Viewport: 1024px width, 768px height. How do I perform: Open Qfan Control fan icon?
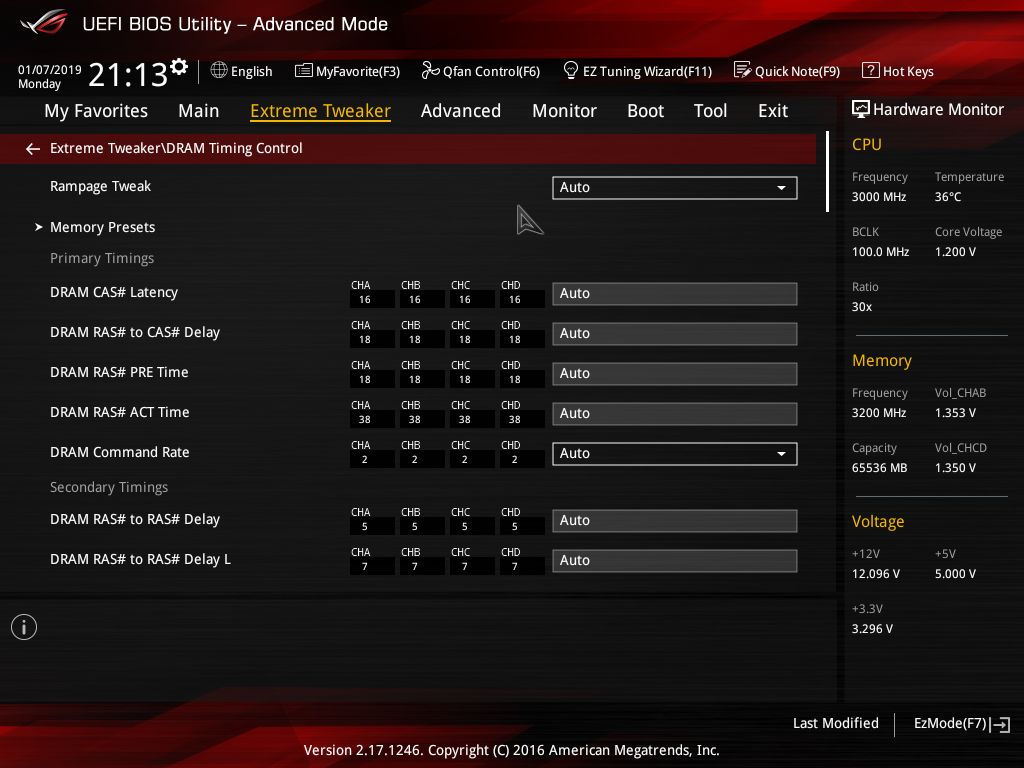click(x=430, y=70)
